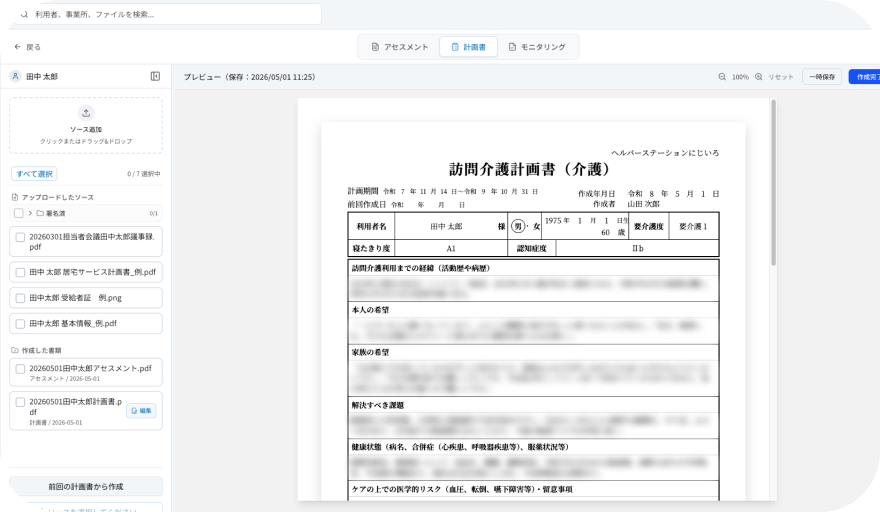Check 田中 太郎 居宅サービス計画書_例.pdf checkbox
This screenshot has width=880, height=512.
coord(20,272)
